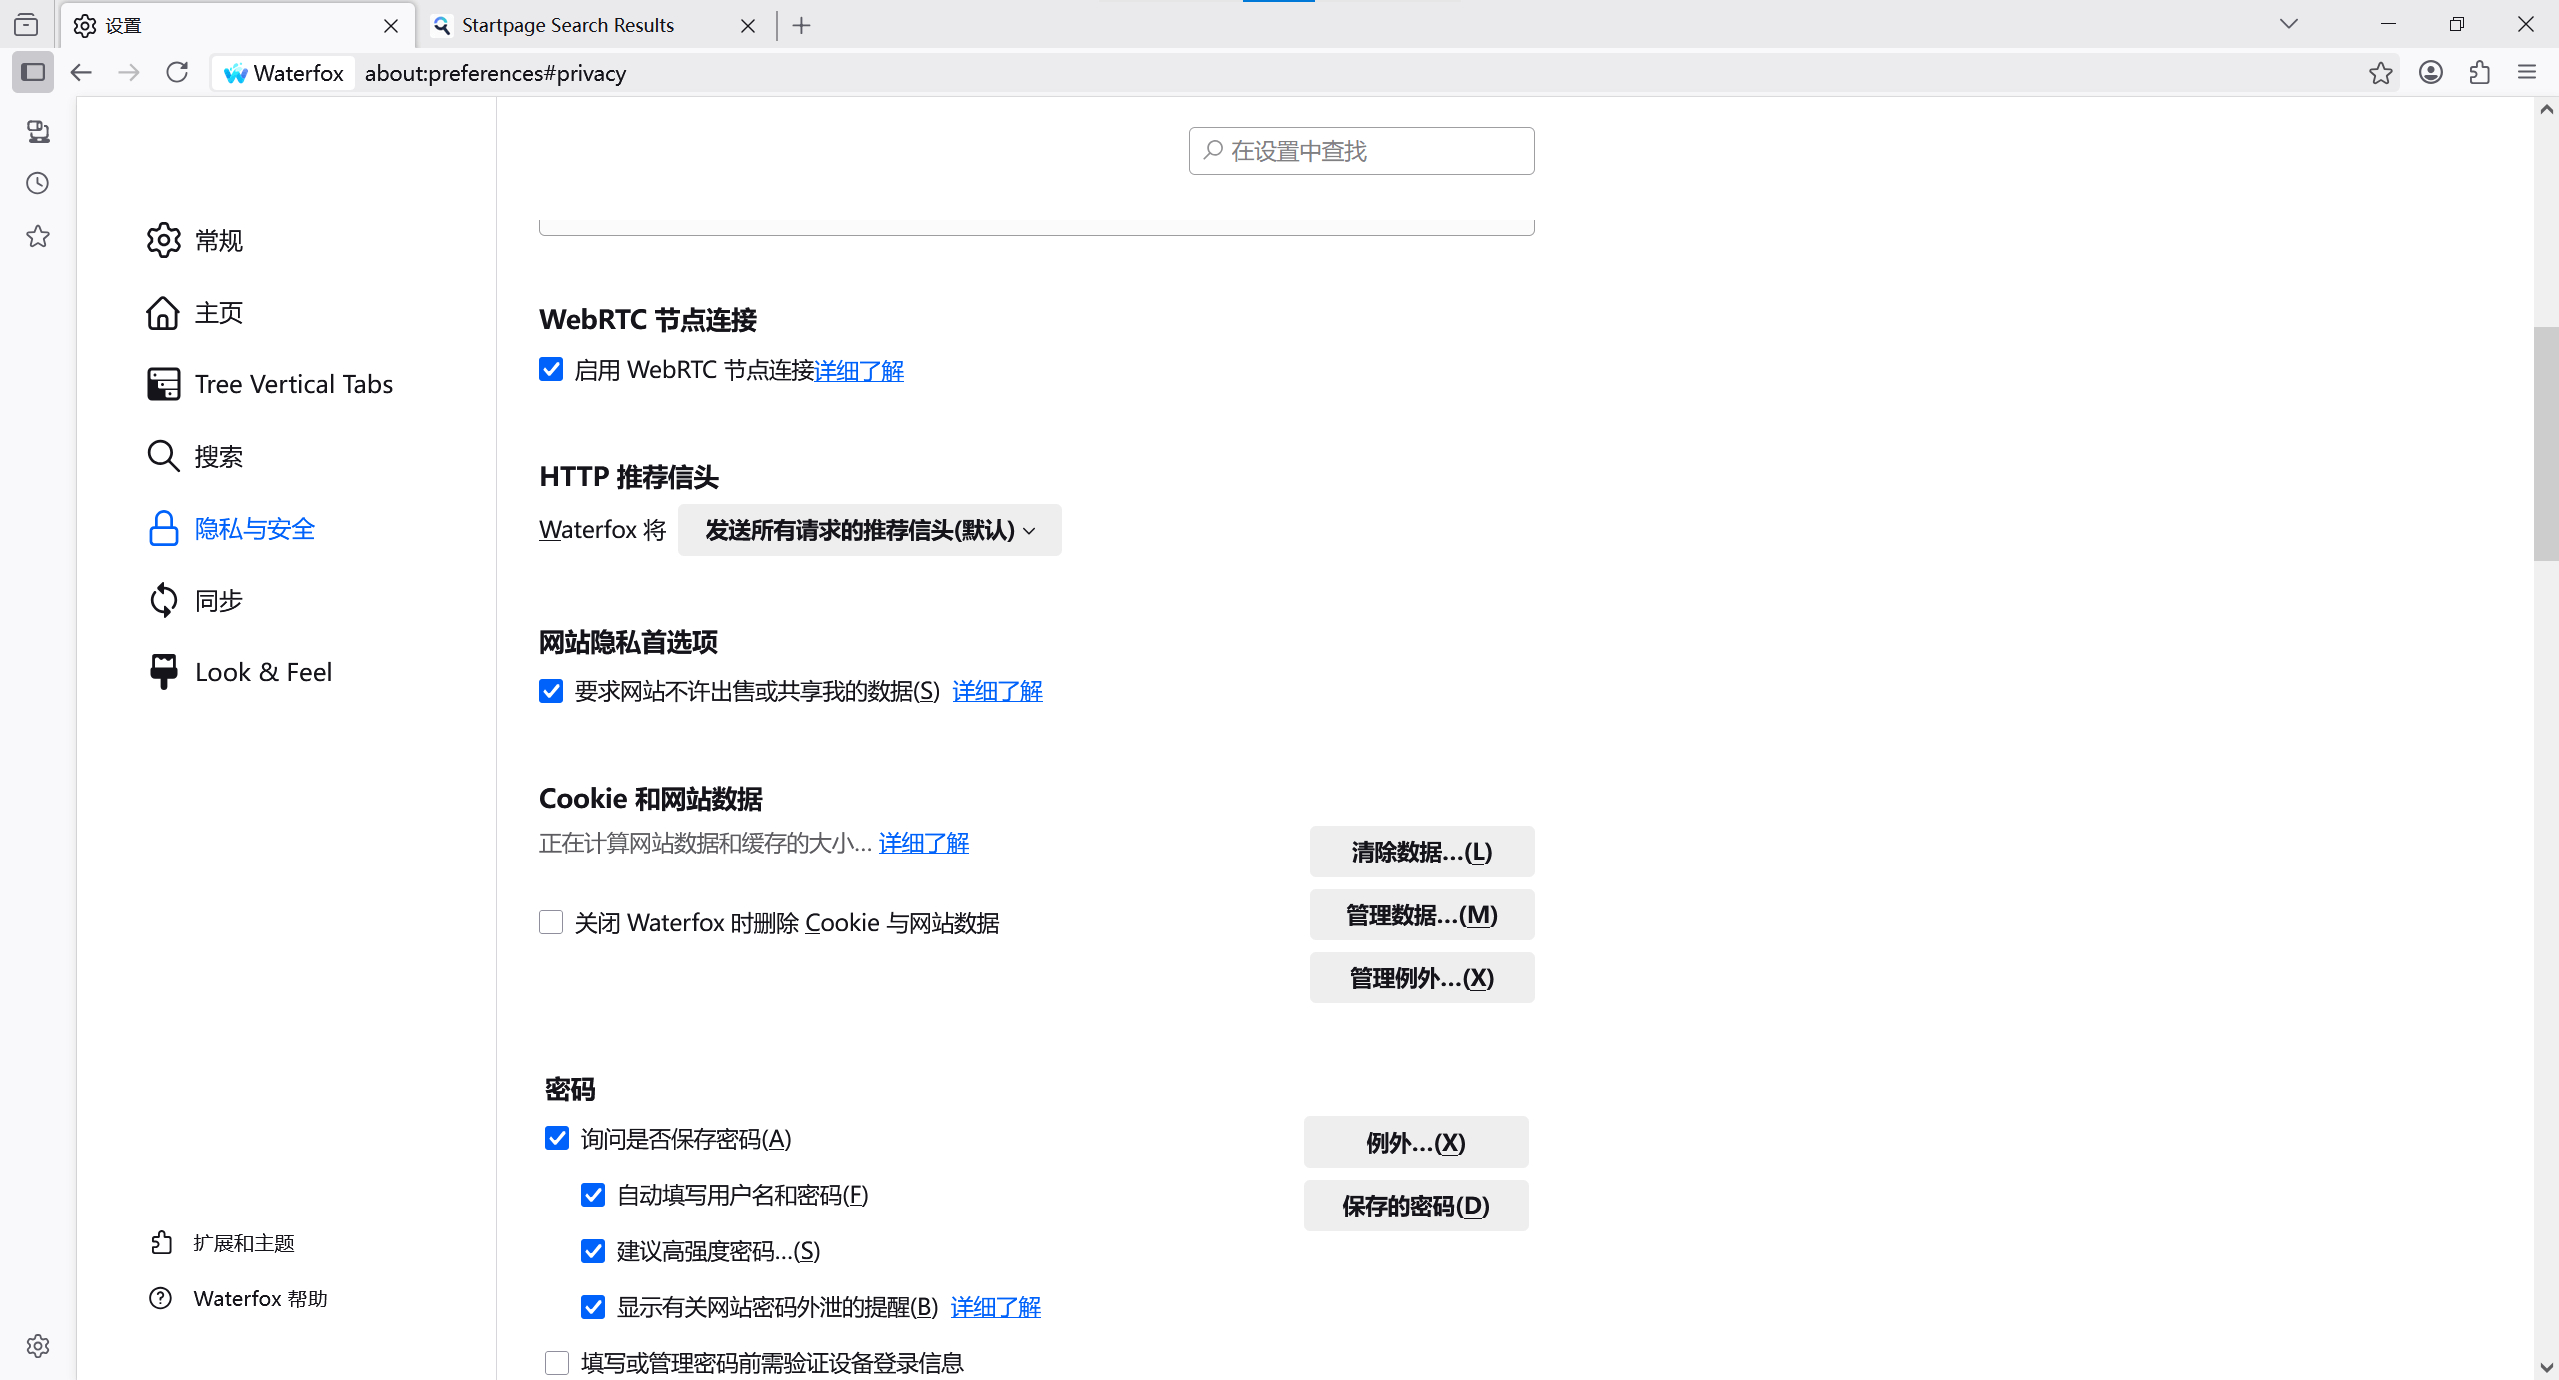Disable WebRTC peer connection checkbox

(551, 370)
